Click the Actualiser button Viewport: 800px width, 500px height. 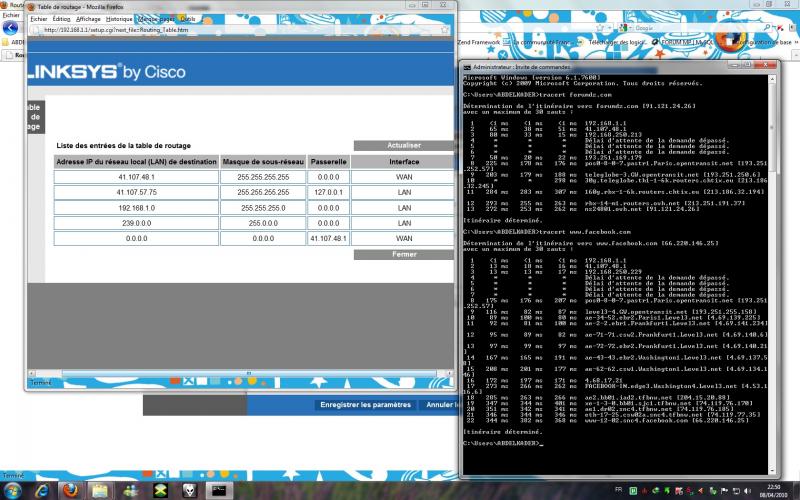401,145
